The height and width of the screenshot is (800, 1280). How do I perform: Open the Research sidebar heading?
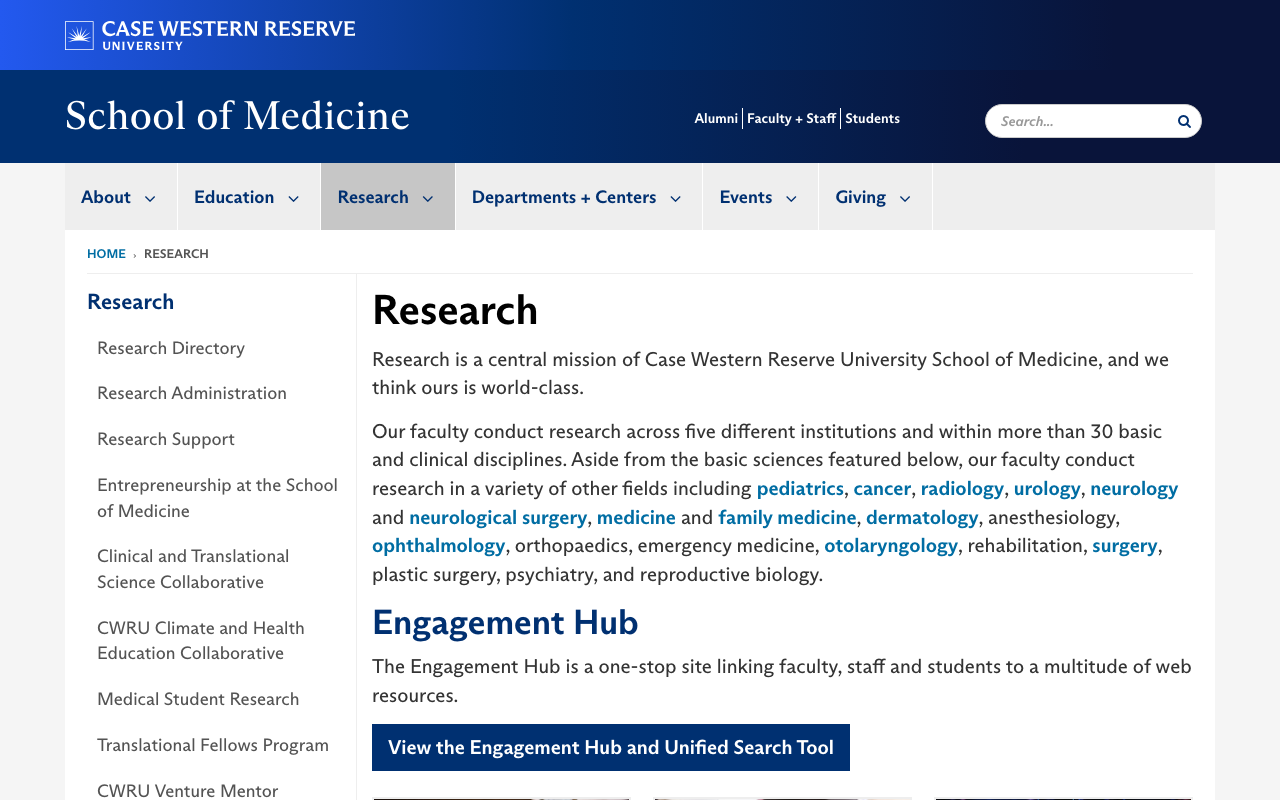[x=130, y=301]
